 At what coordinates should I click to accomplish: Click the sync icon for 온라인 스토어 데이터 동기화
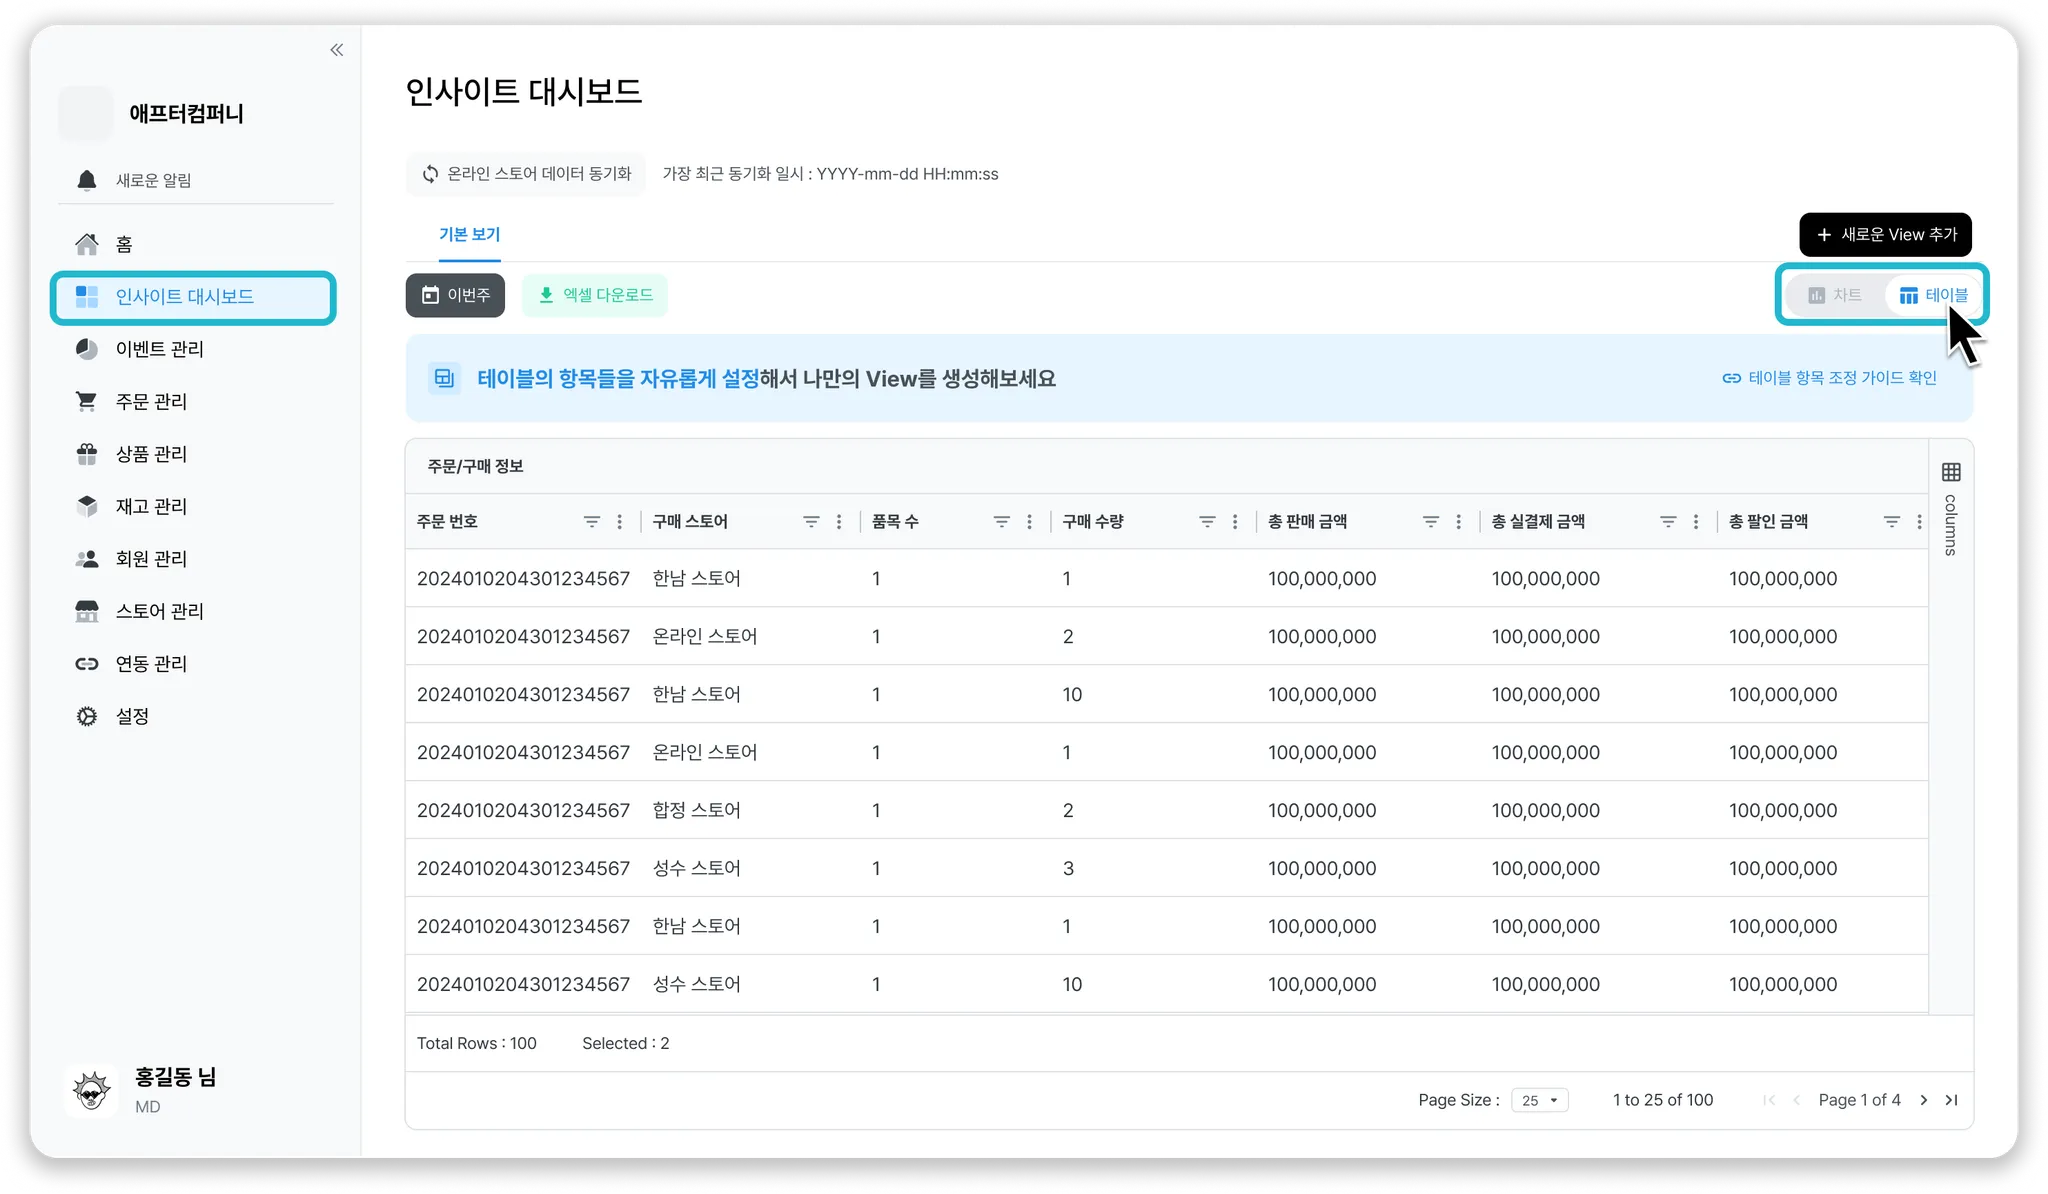[x=430, y=174]
